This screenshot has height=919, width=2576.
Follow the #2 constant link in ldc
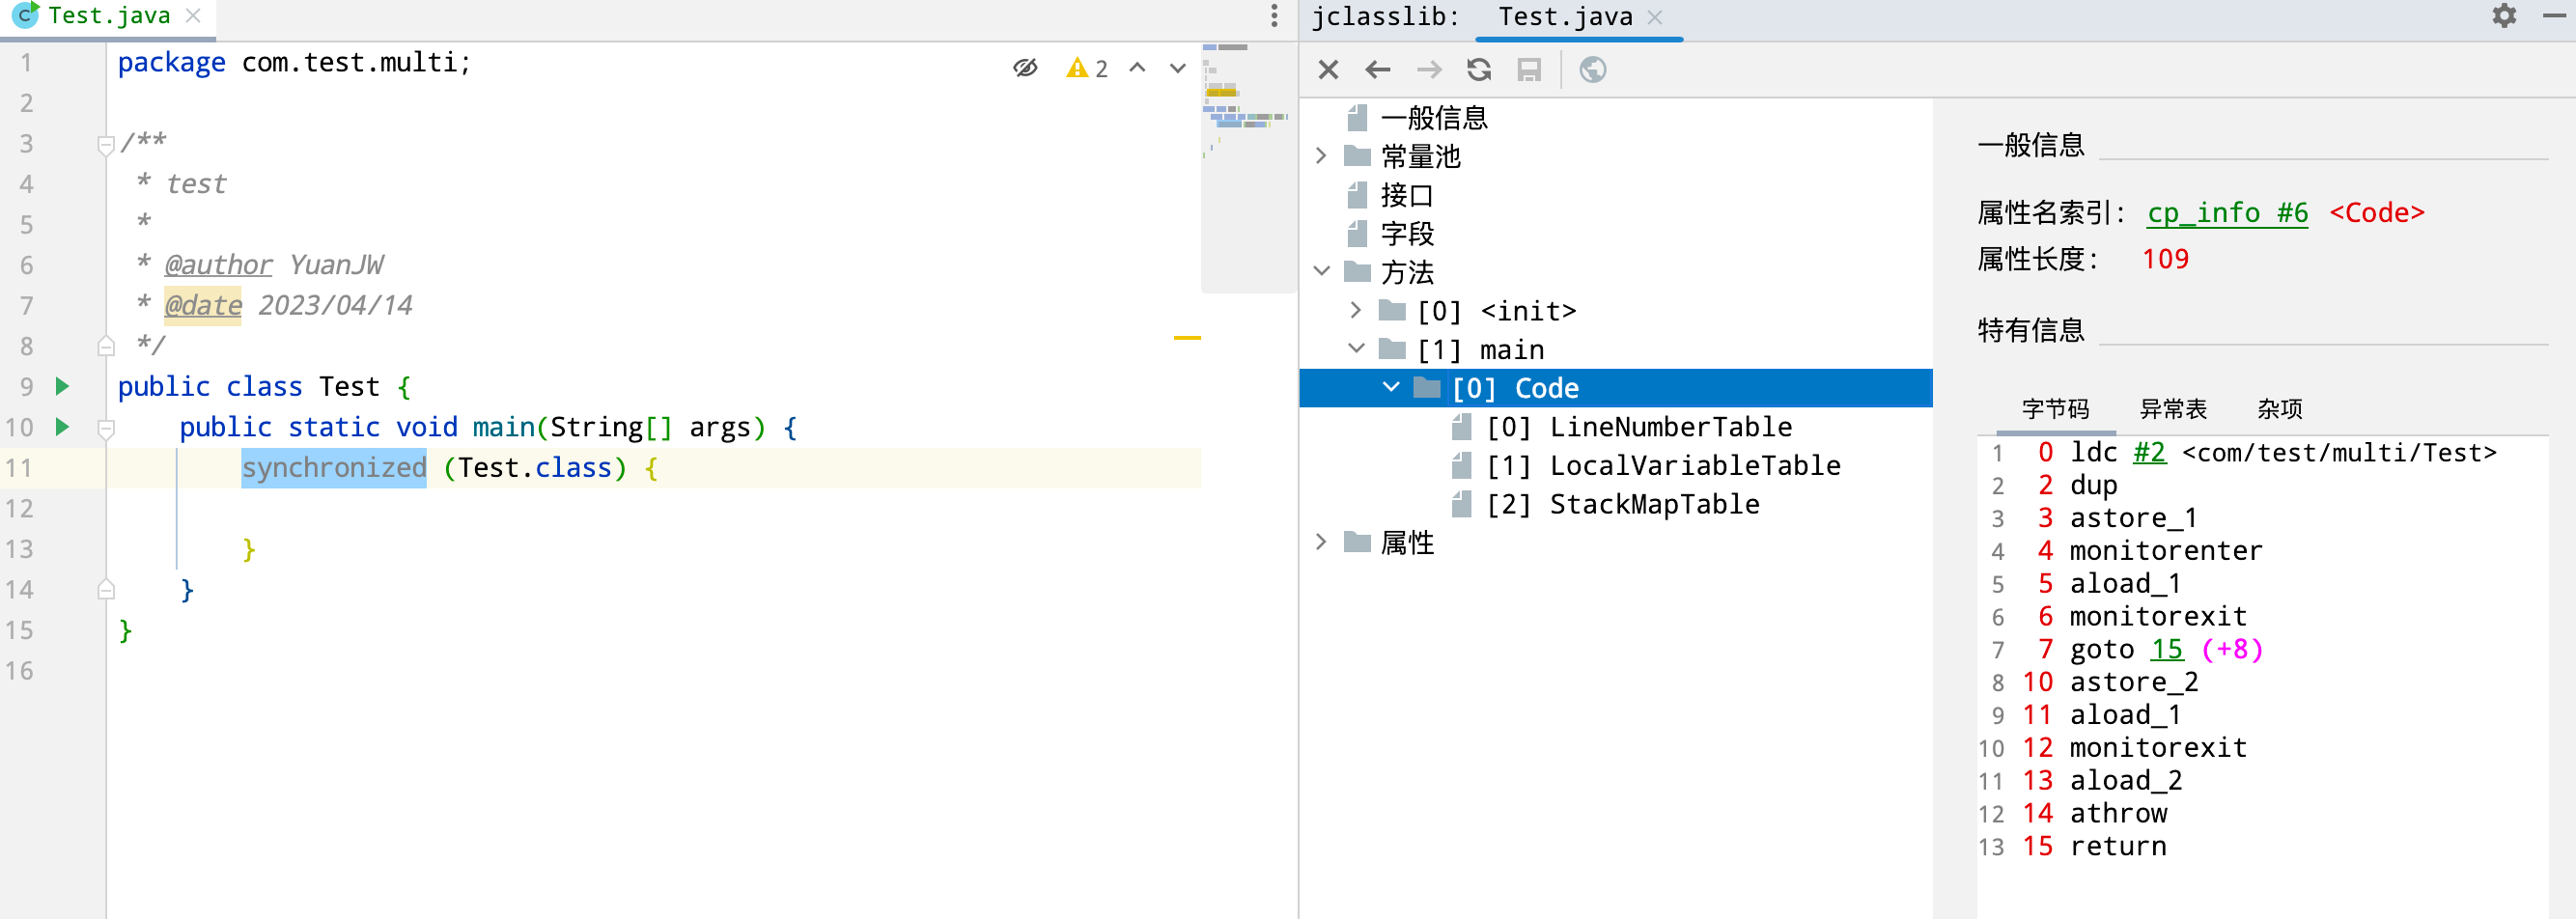(x=2149, y=452)
